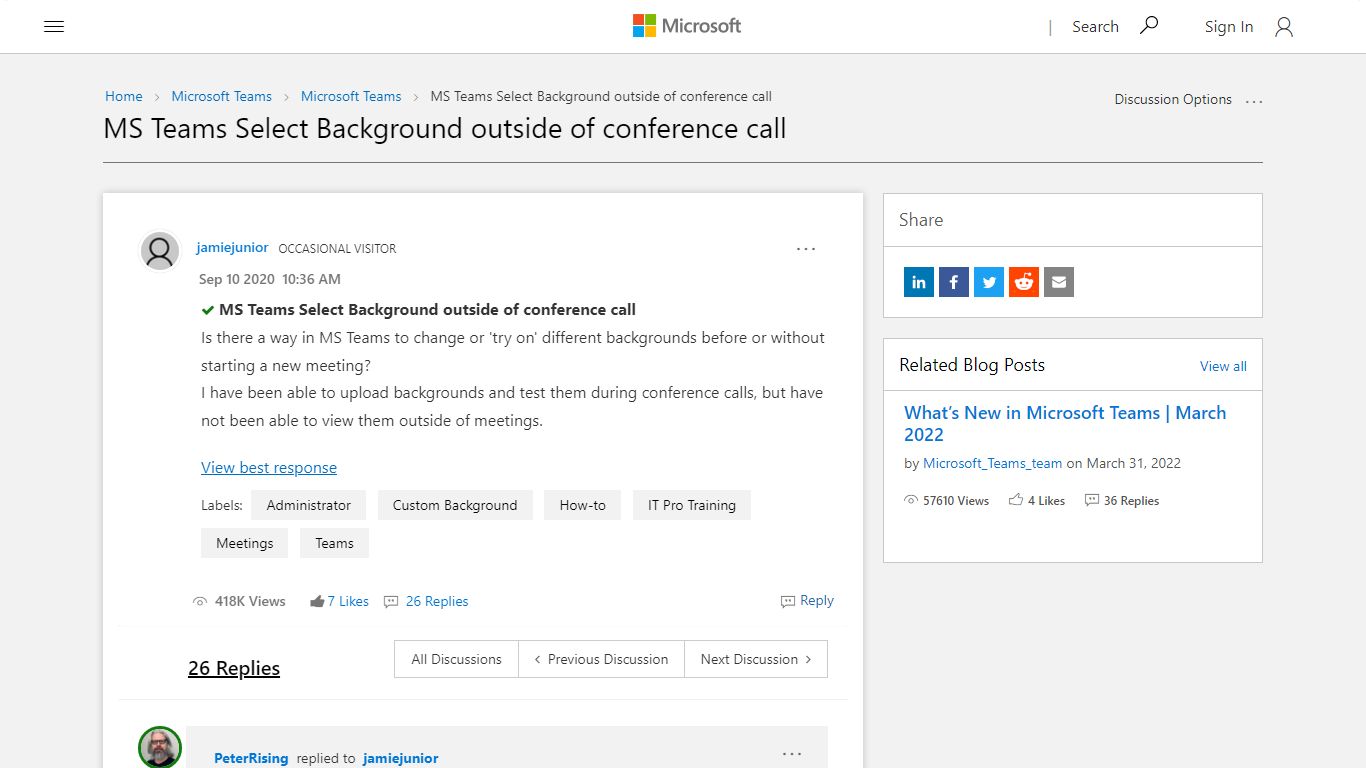This screenshot has height=768, width=1366.
Task: Open the post options ellipsis menu
Action: tap(806, 249)
